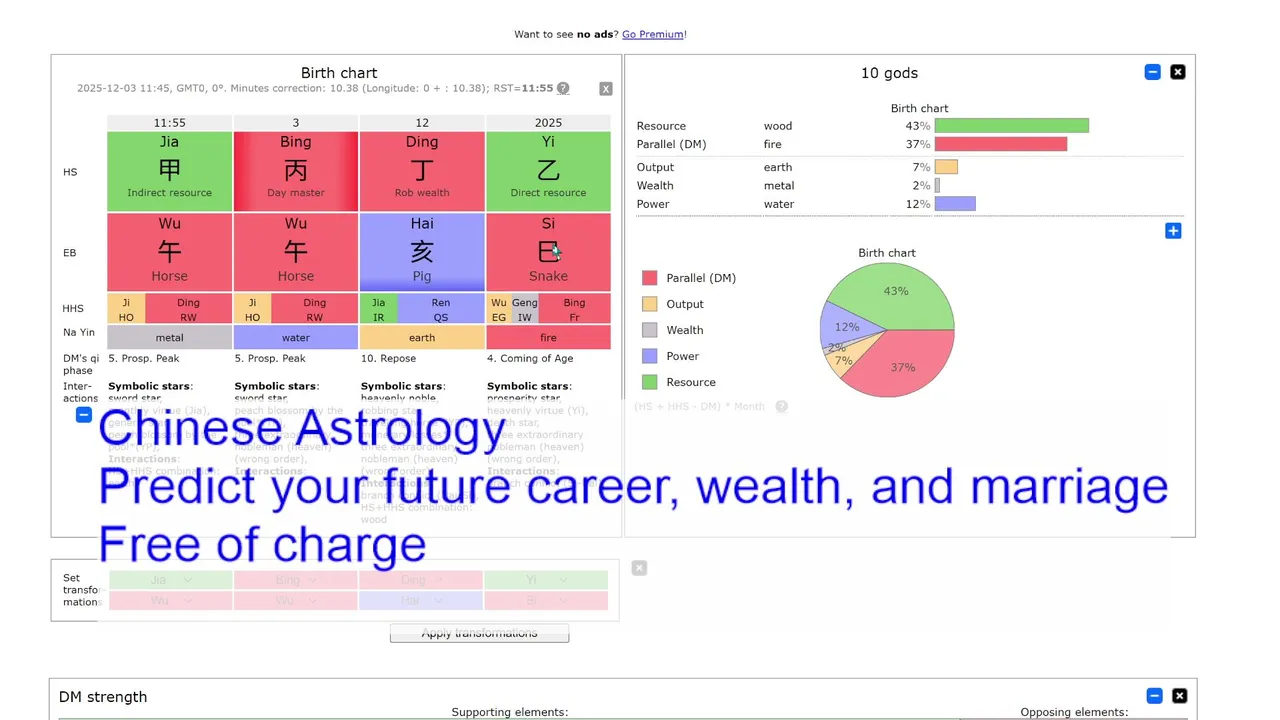Screen dimensions: 1280x720
Task: Close the DM strength panel
Action: (1180, 696)
